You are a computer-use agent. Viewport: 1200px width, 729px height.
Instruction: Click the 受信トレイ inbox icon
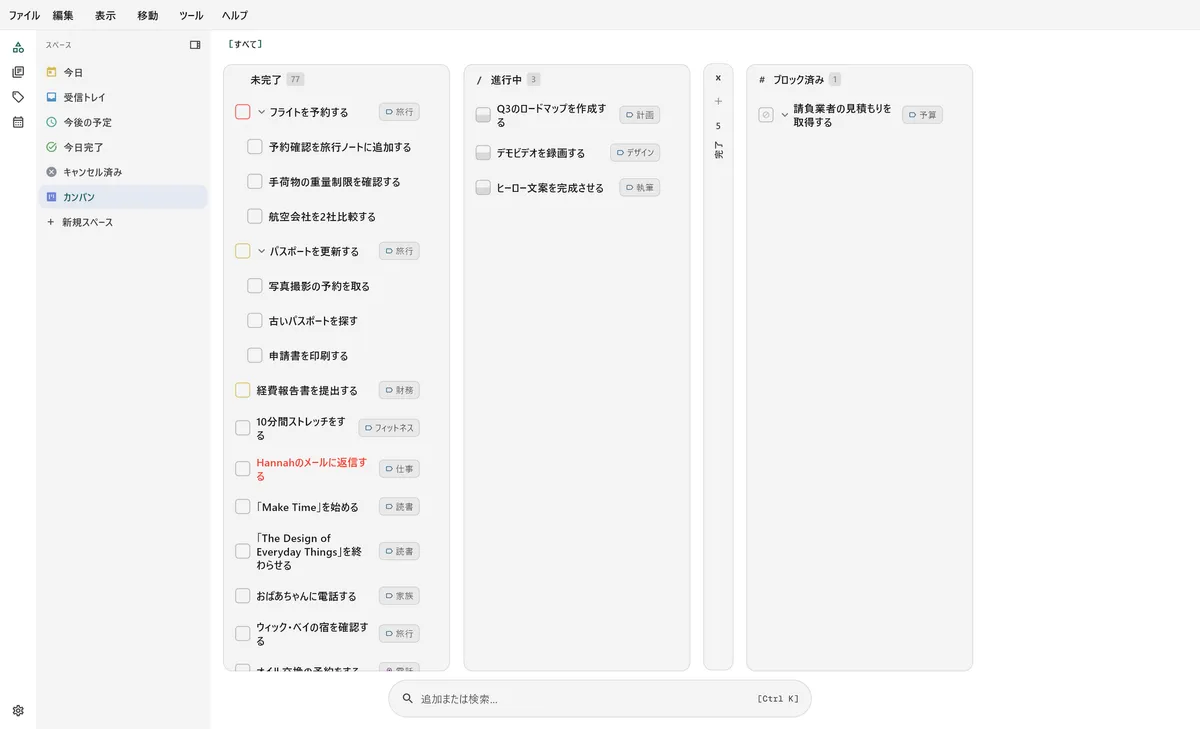pos(52,97)
